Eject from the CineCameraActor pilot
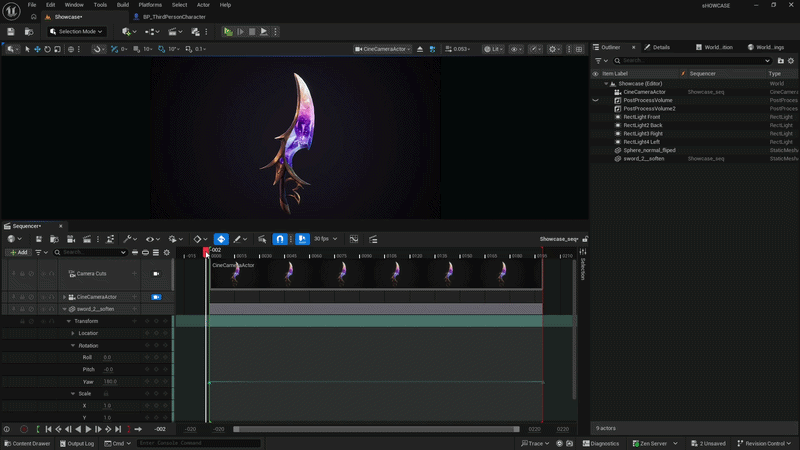 point(420,49)
